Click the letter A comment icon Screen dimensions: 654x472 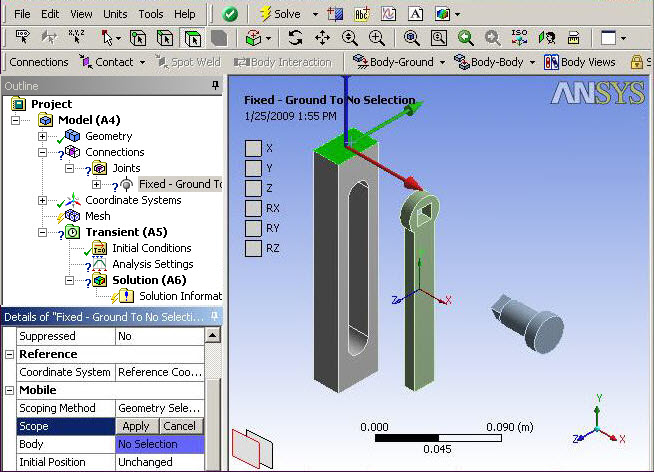click(x=415, y=15)
